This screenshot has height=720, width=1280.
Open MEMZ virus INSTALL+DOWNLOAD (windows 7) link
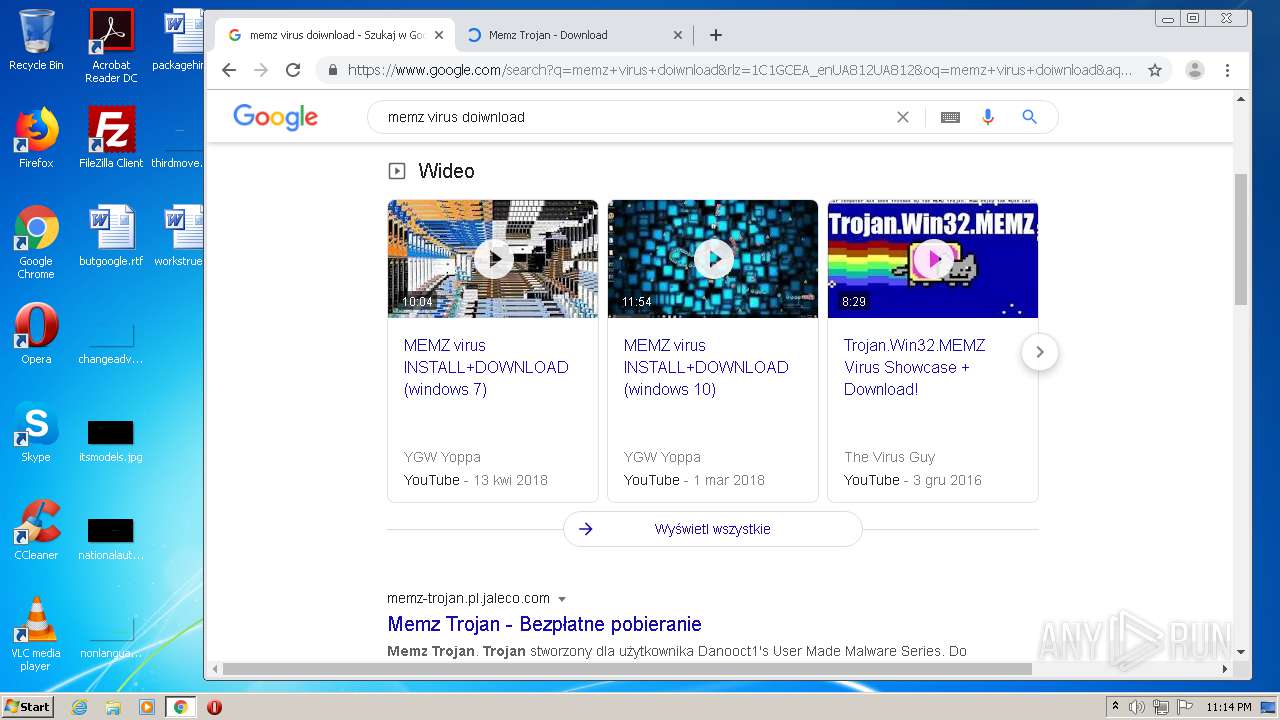pos(486,367)
